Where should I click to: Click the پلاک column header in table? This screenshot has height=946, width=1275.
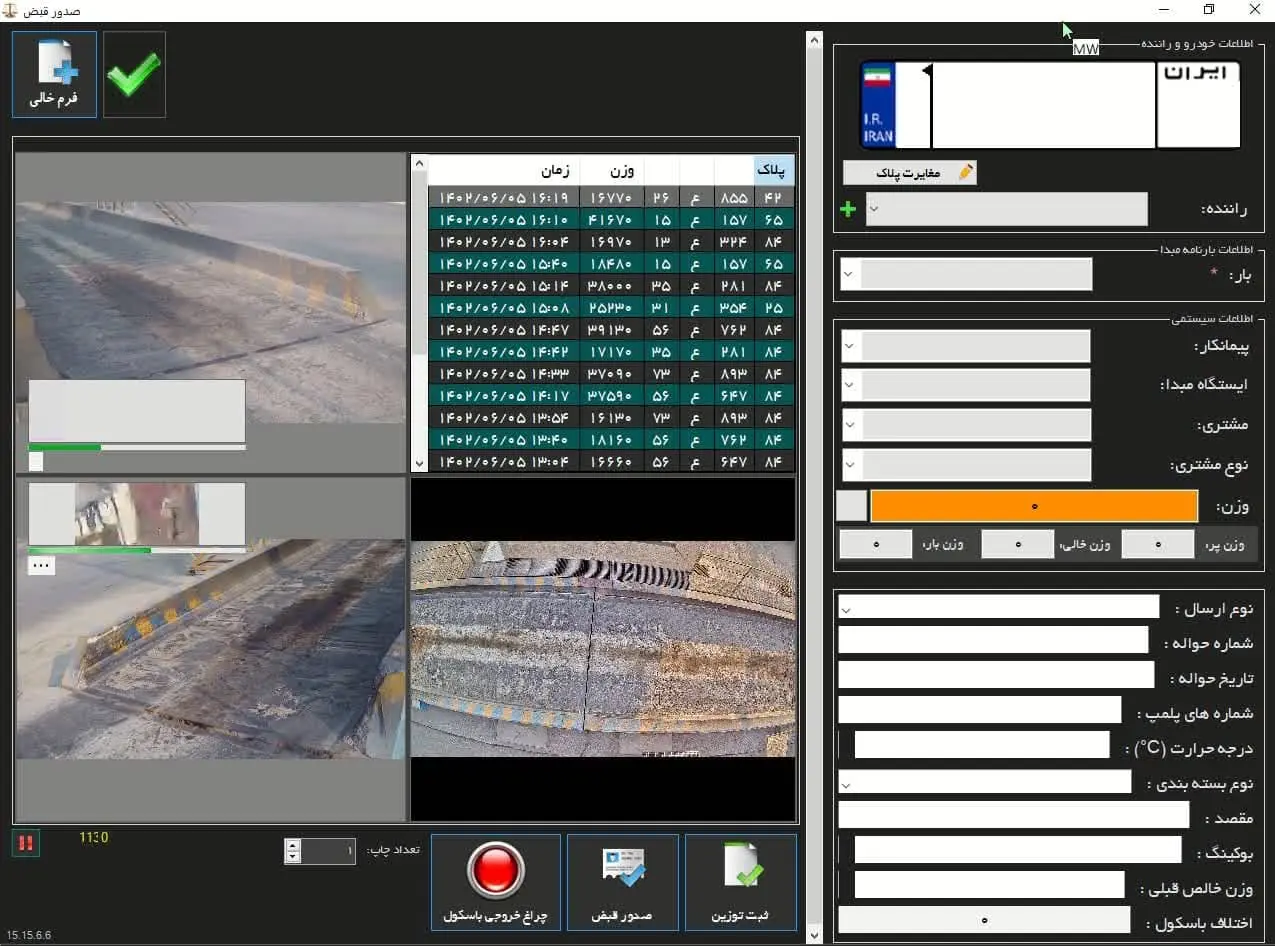click(774, 171)
